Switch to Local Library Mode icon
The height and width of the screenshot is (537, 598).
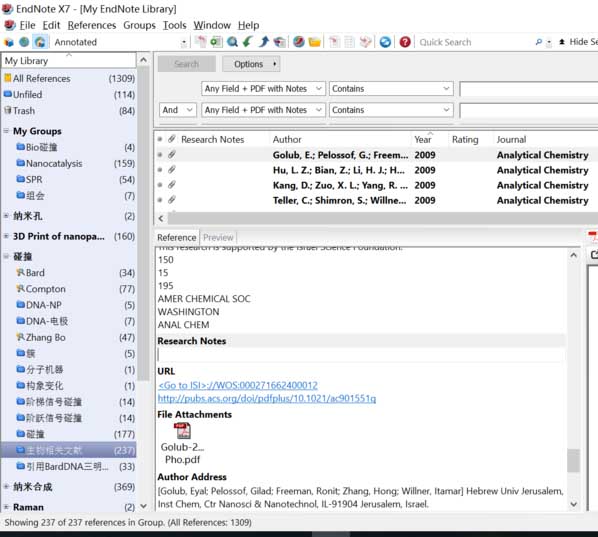(8, 42)
